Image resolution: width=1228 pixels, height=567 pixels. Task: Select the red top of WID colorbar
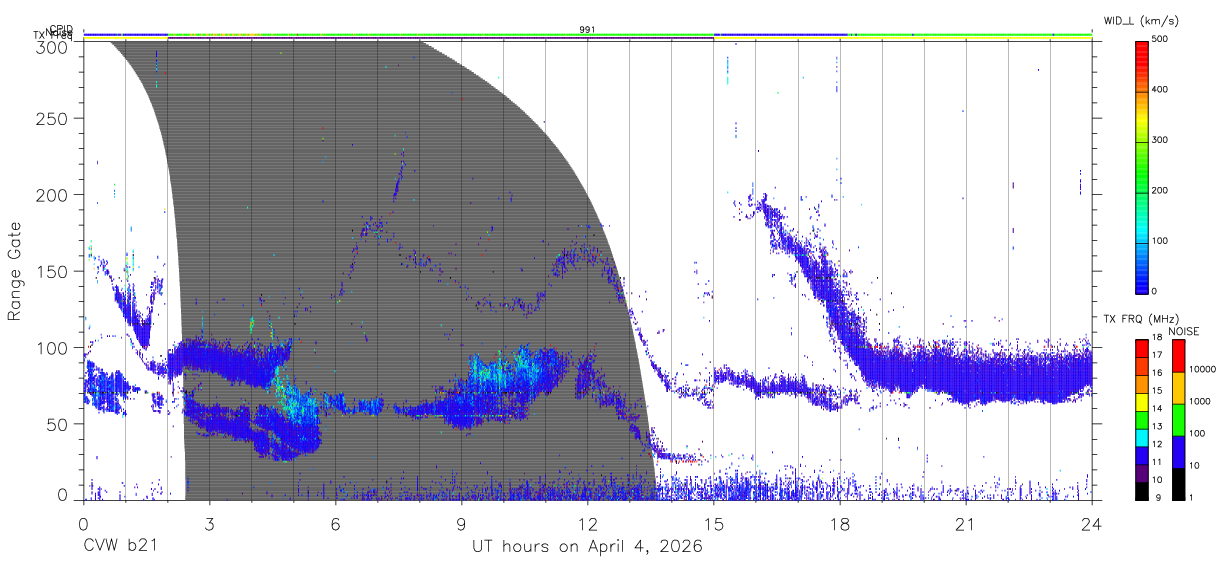coord(1141,50)
